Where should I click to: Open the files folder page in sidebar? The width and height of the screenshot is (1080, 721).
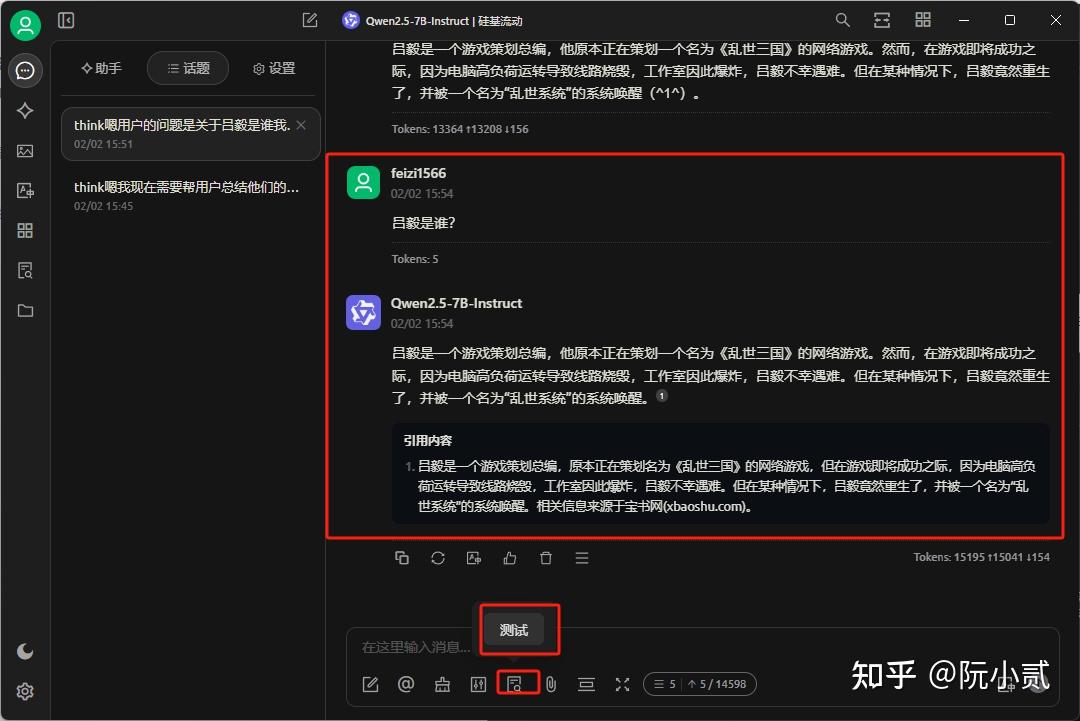click(x=25, y=311)
